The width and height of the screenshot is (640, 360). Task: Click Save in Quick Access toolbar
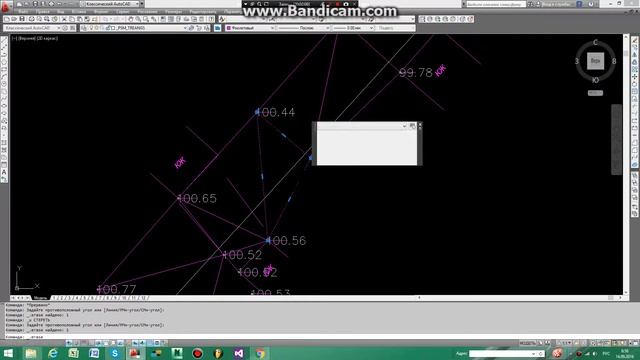(x=35, y=4)
